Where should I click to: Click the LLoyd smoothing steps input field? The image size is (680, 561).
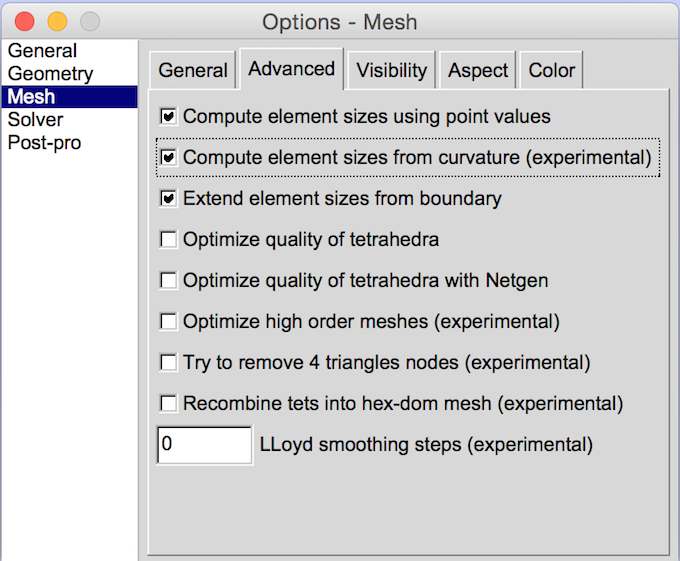tap(205, 445)
